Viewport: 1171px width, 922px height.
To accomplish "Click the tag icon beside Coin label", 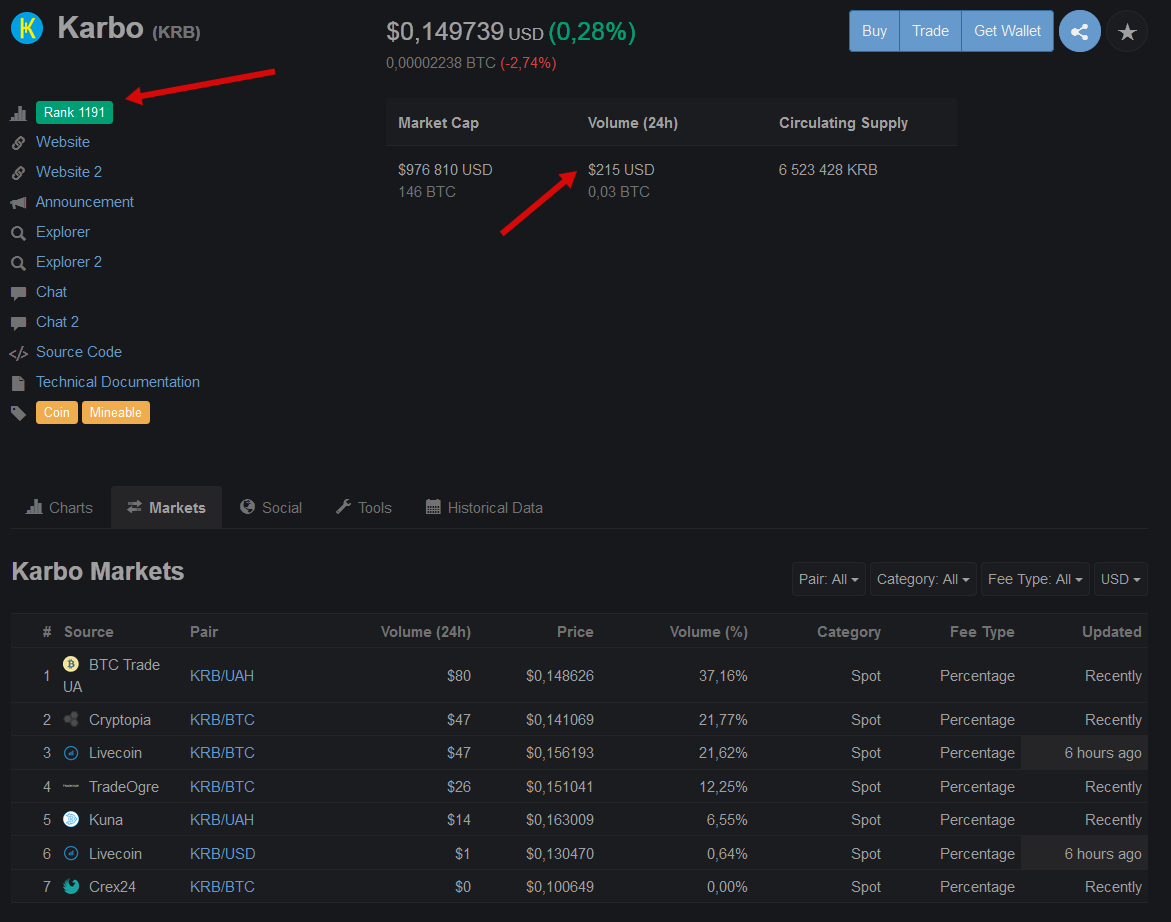I will click(19, 413).
